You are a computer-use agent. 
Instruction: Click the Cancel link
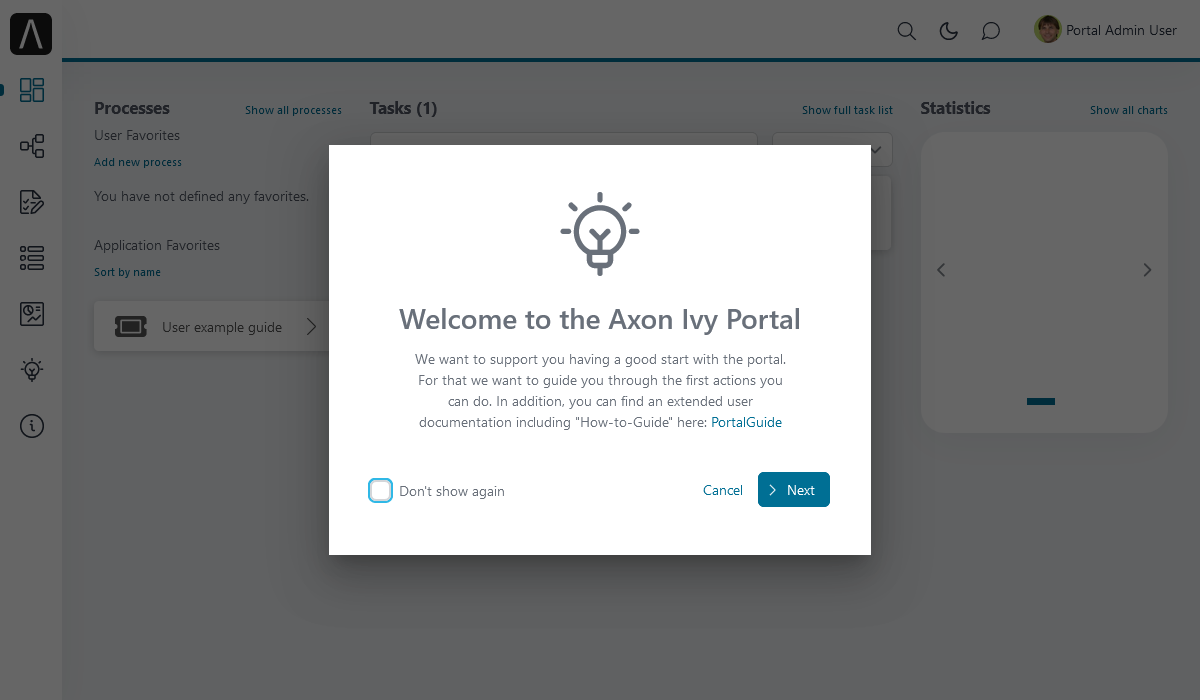point(723,490)
